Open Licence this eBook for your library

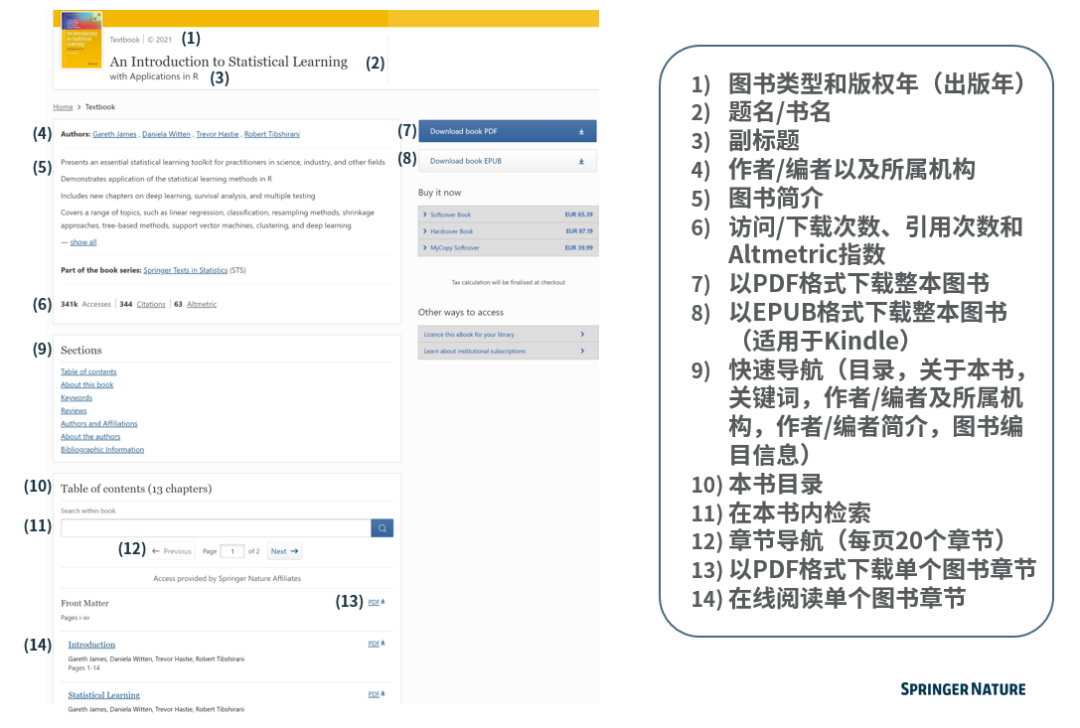tap(508, 334)
